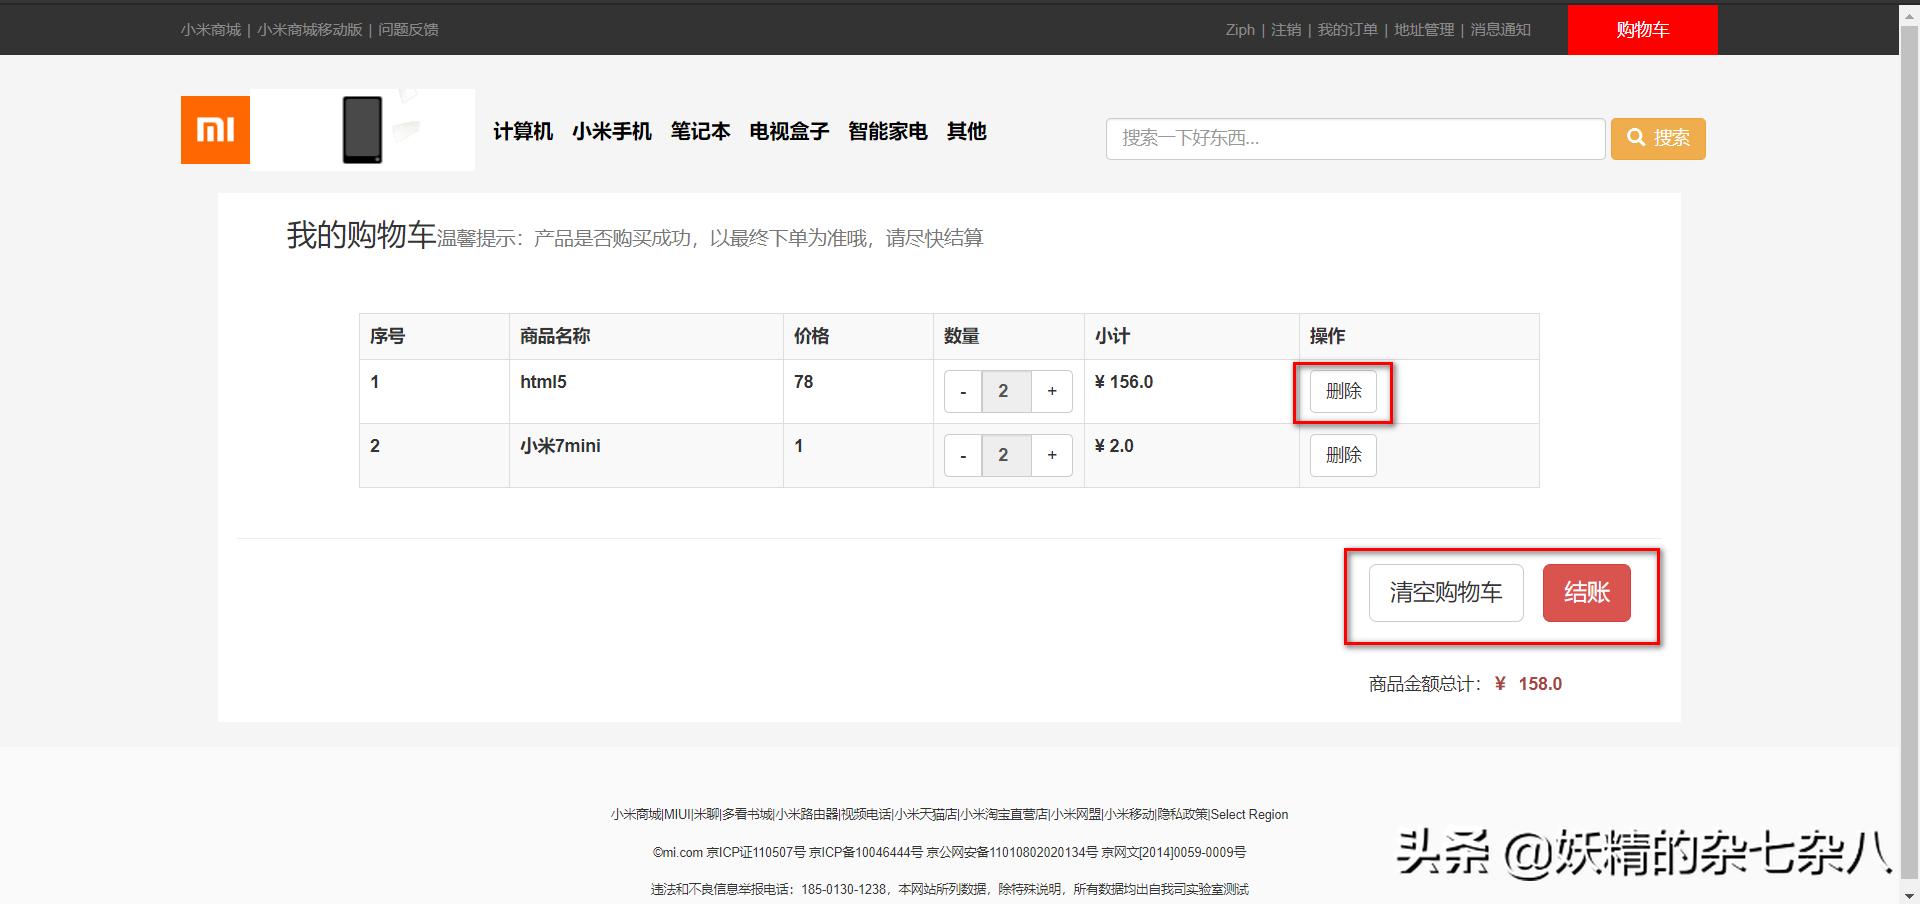Open the 笔记本 category
Image resolution: width=1920 pixels, height=904 pixels.
(700, 131)
